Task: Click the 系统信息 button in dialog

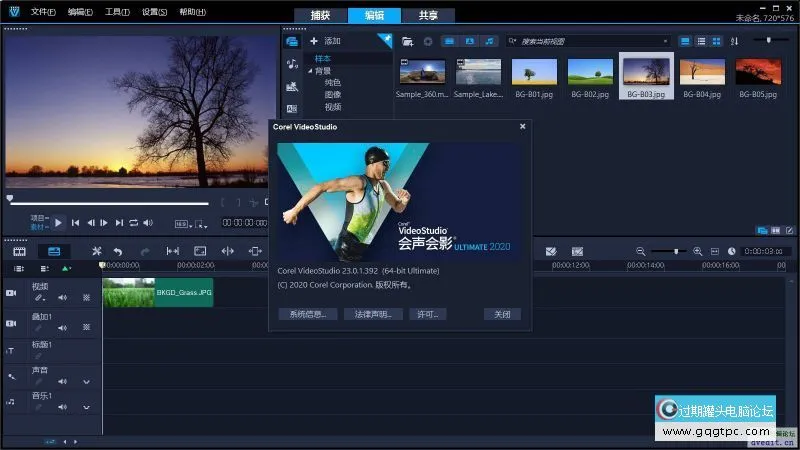Action: coord(307,314)
